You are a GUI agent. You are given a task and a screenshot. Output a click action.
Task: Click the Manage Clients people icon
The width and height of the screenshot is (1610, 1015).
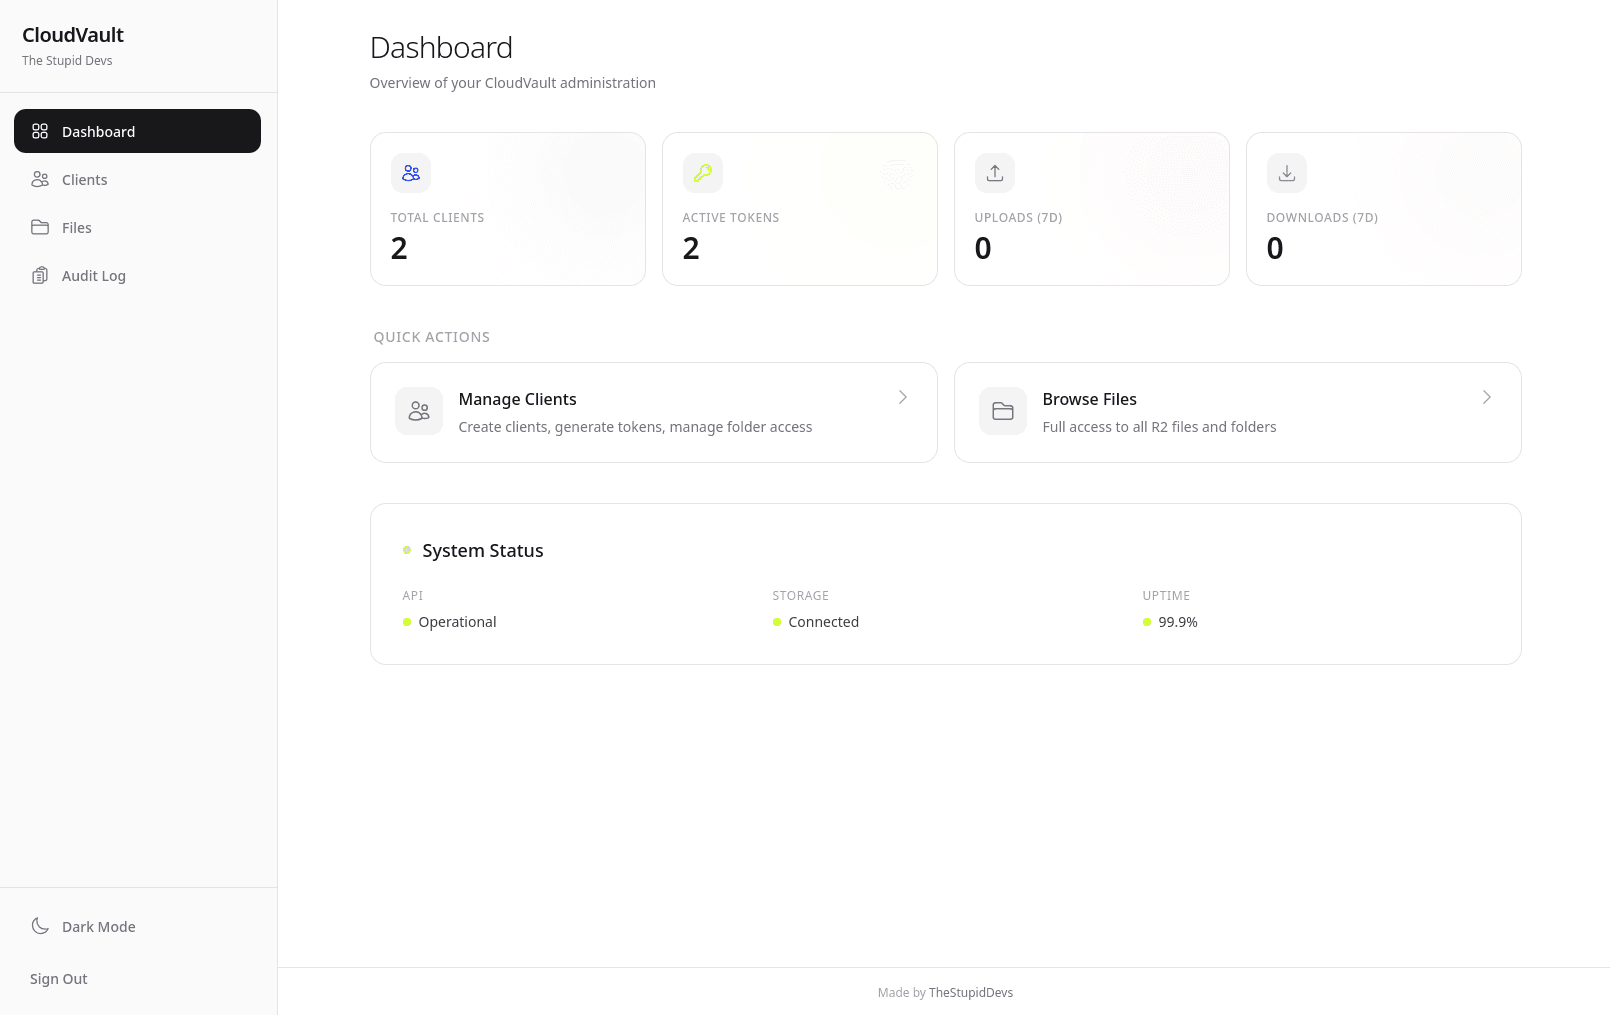(x=419, y=411)
